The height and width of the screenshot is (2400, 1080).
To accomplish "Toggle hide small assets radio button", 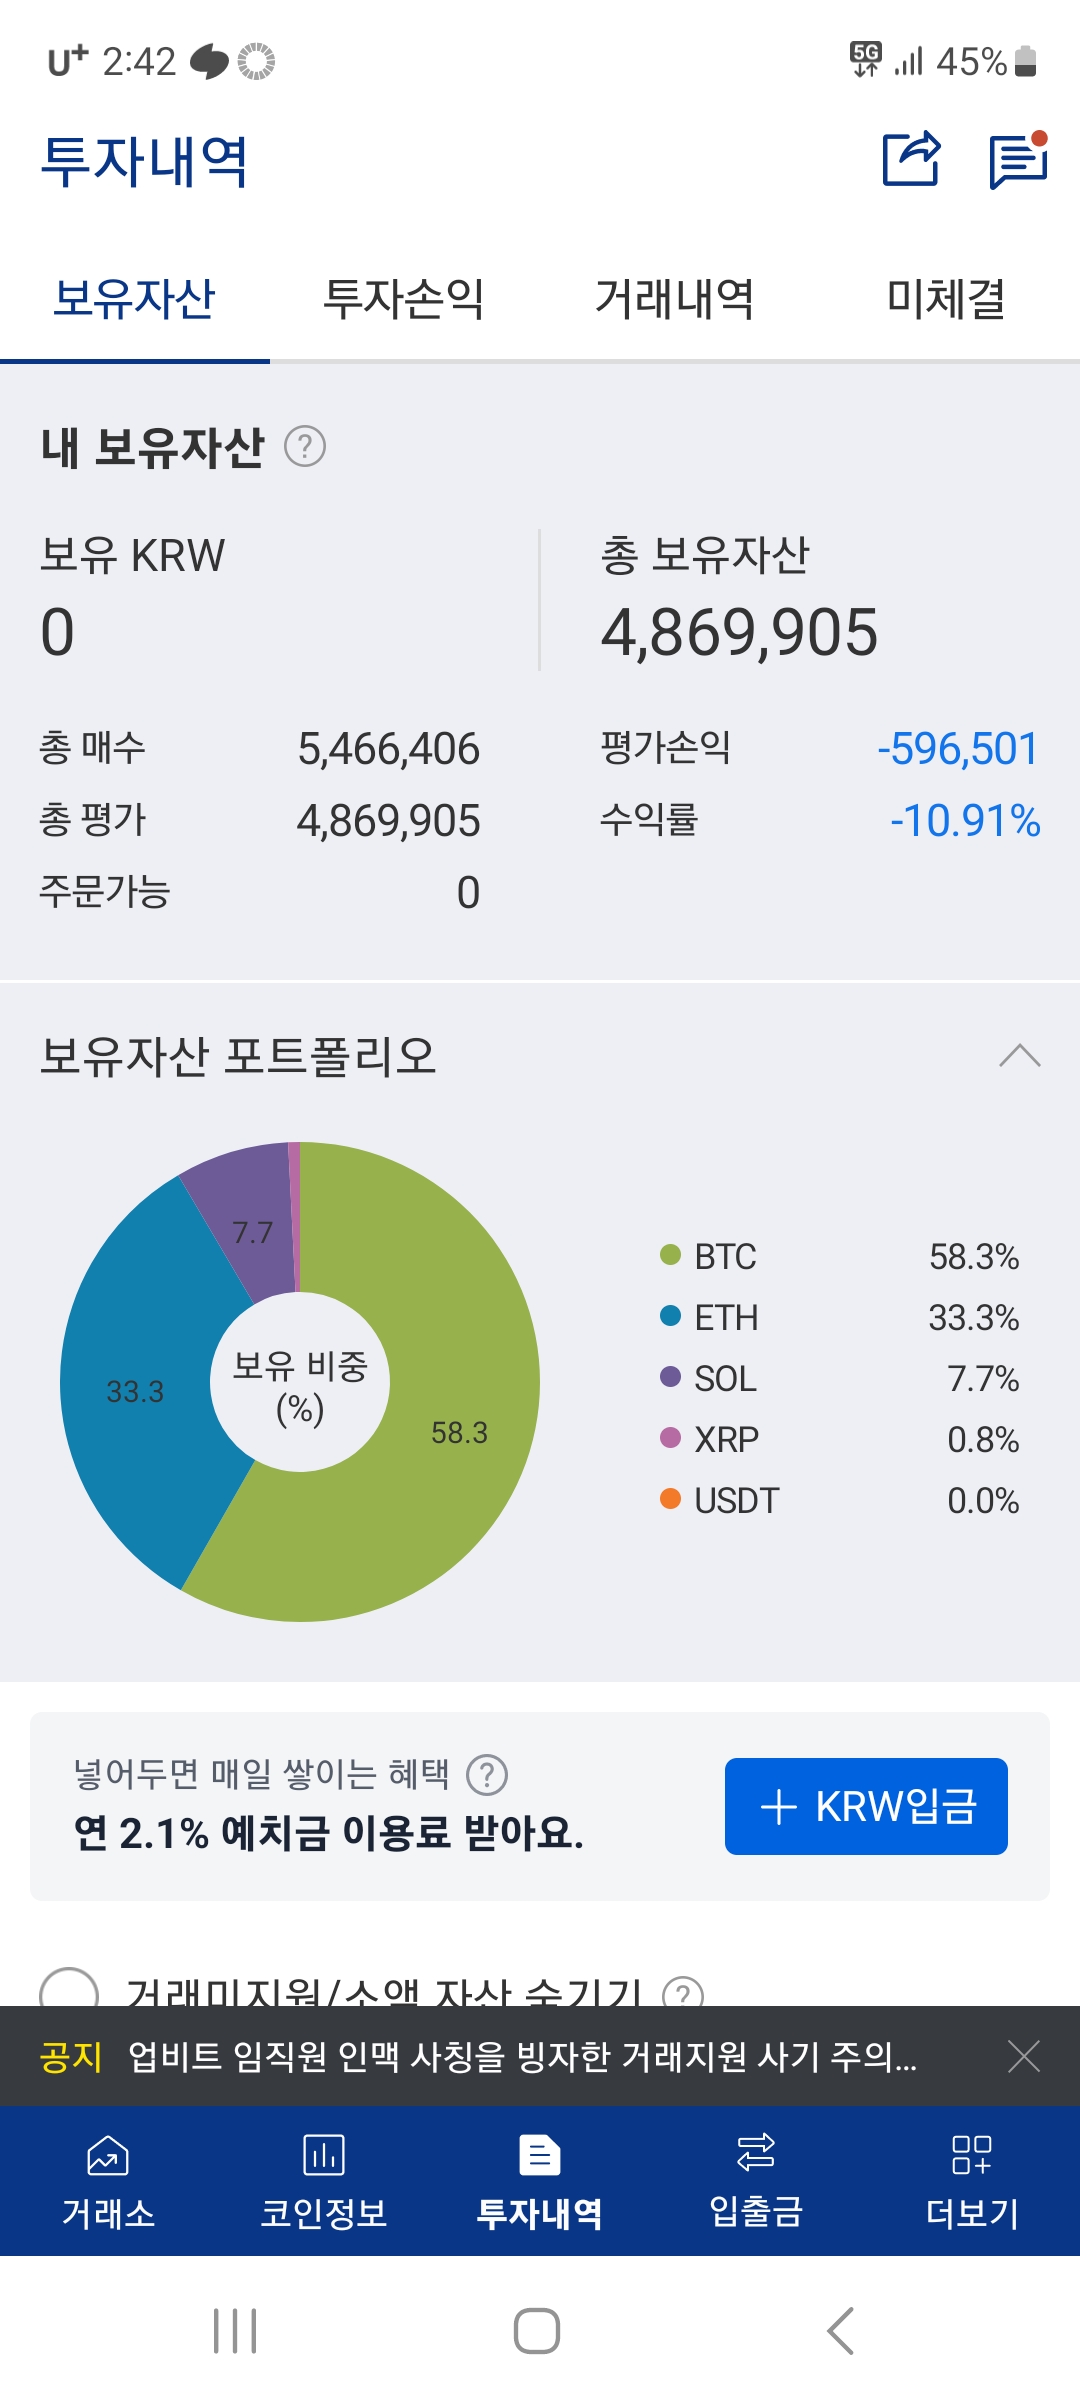I will pos(68,1990).
